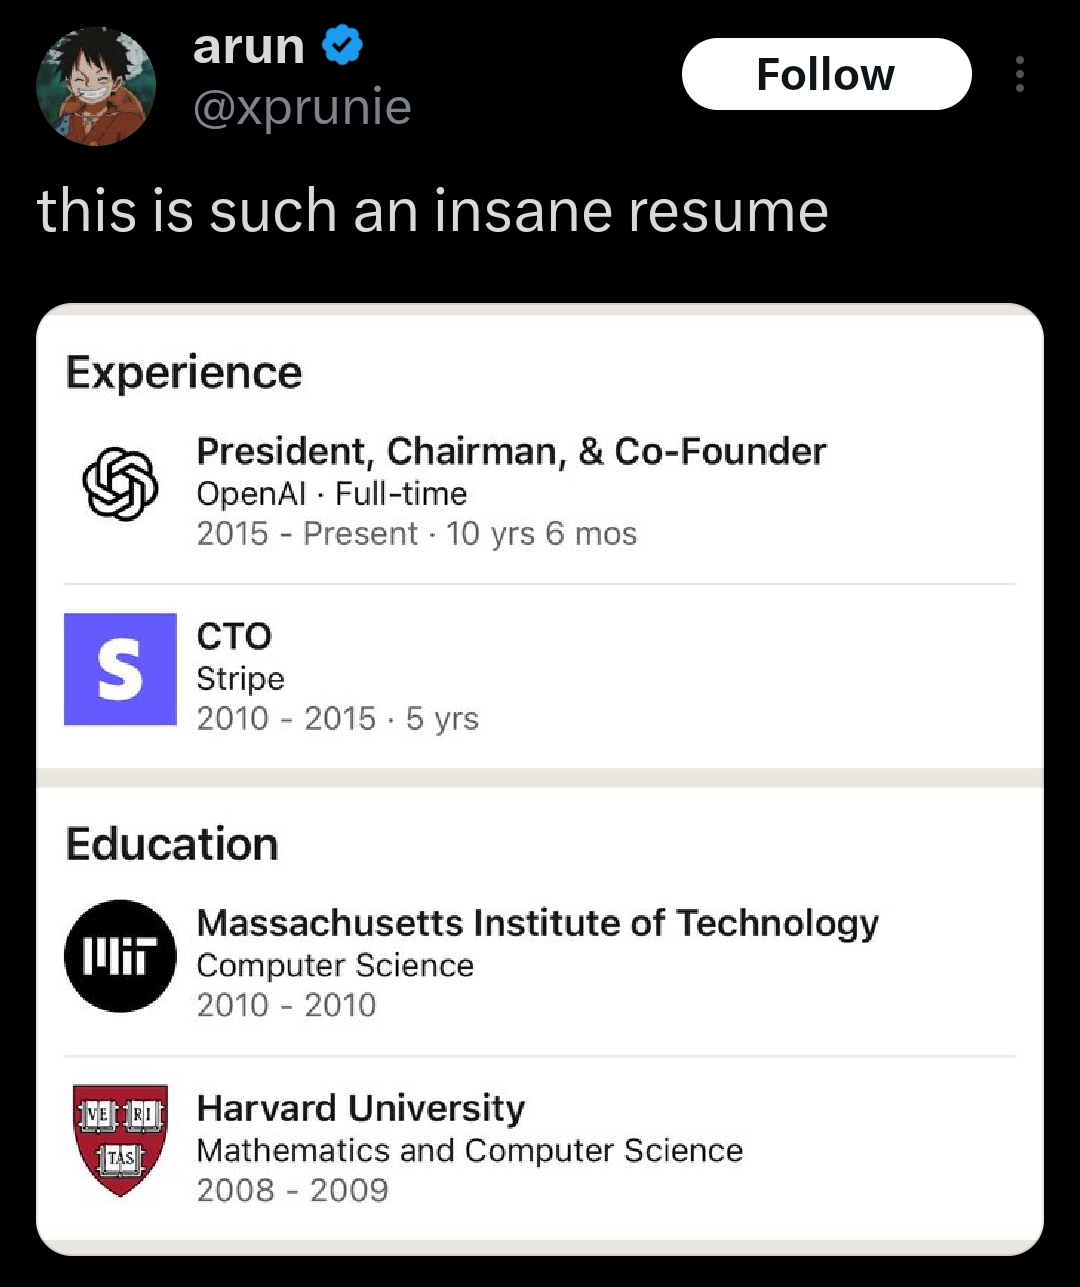Click the display name arun
This screenshot has width=1080, height=1287.
(248, 46)
